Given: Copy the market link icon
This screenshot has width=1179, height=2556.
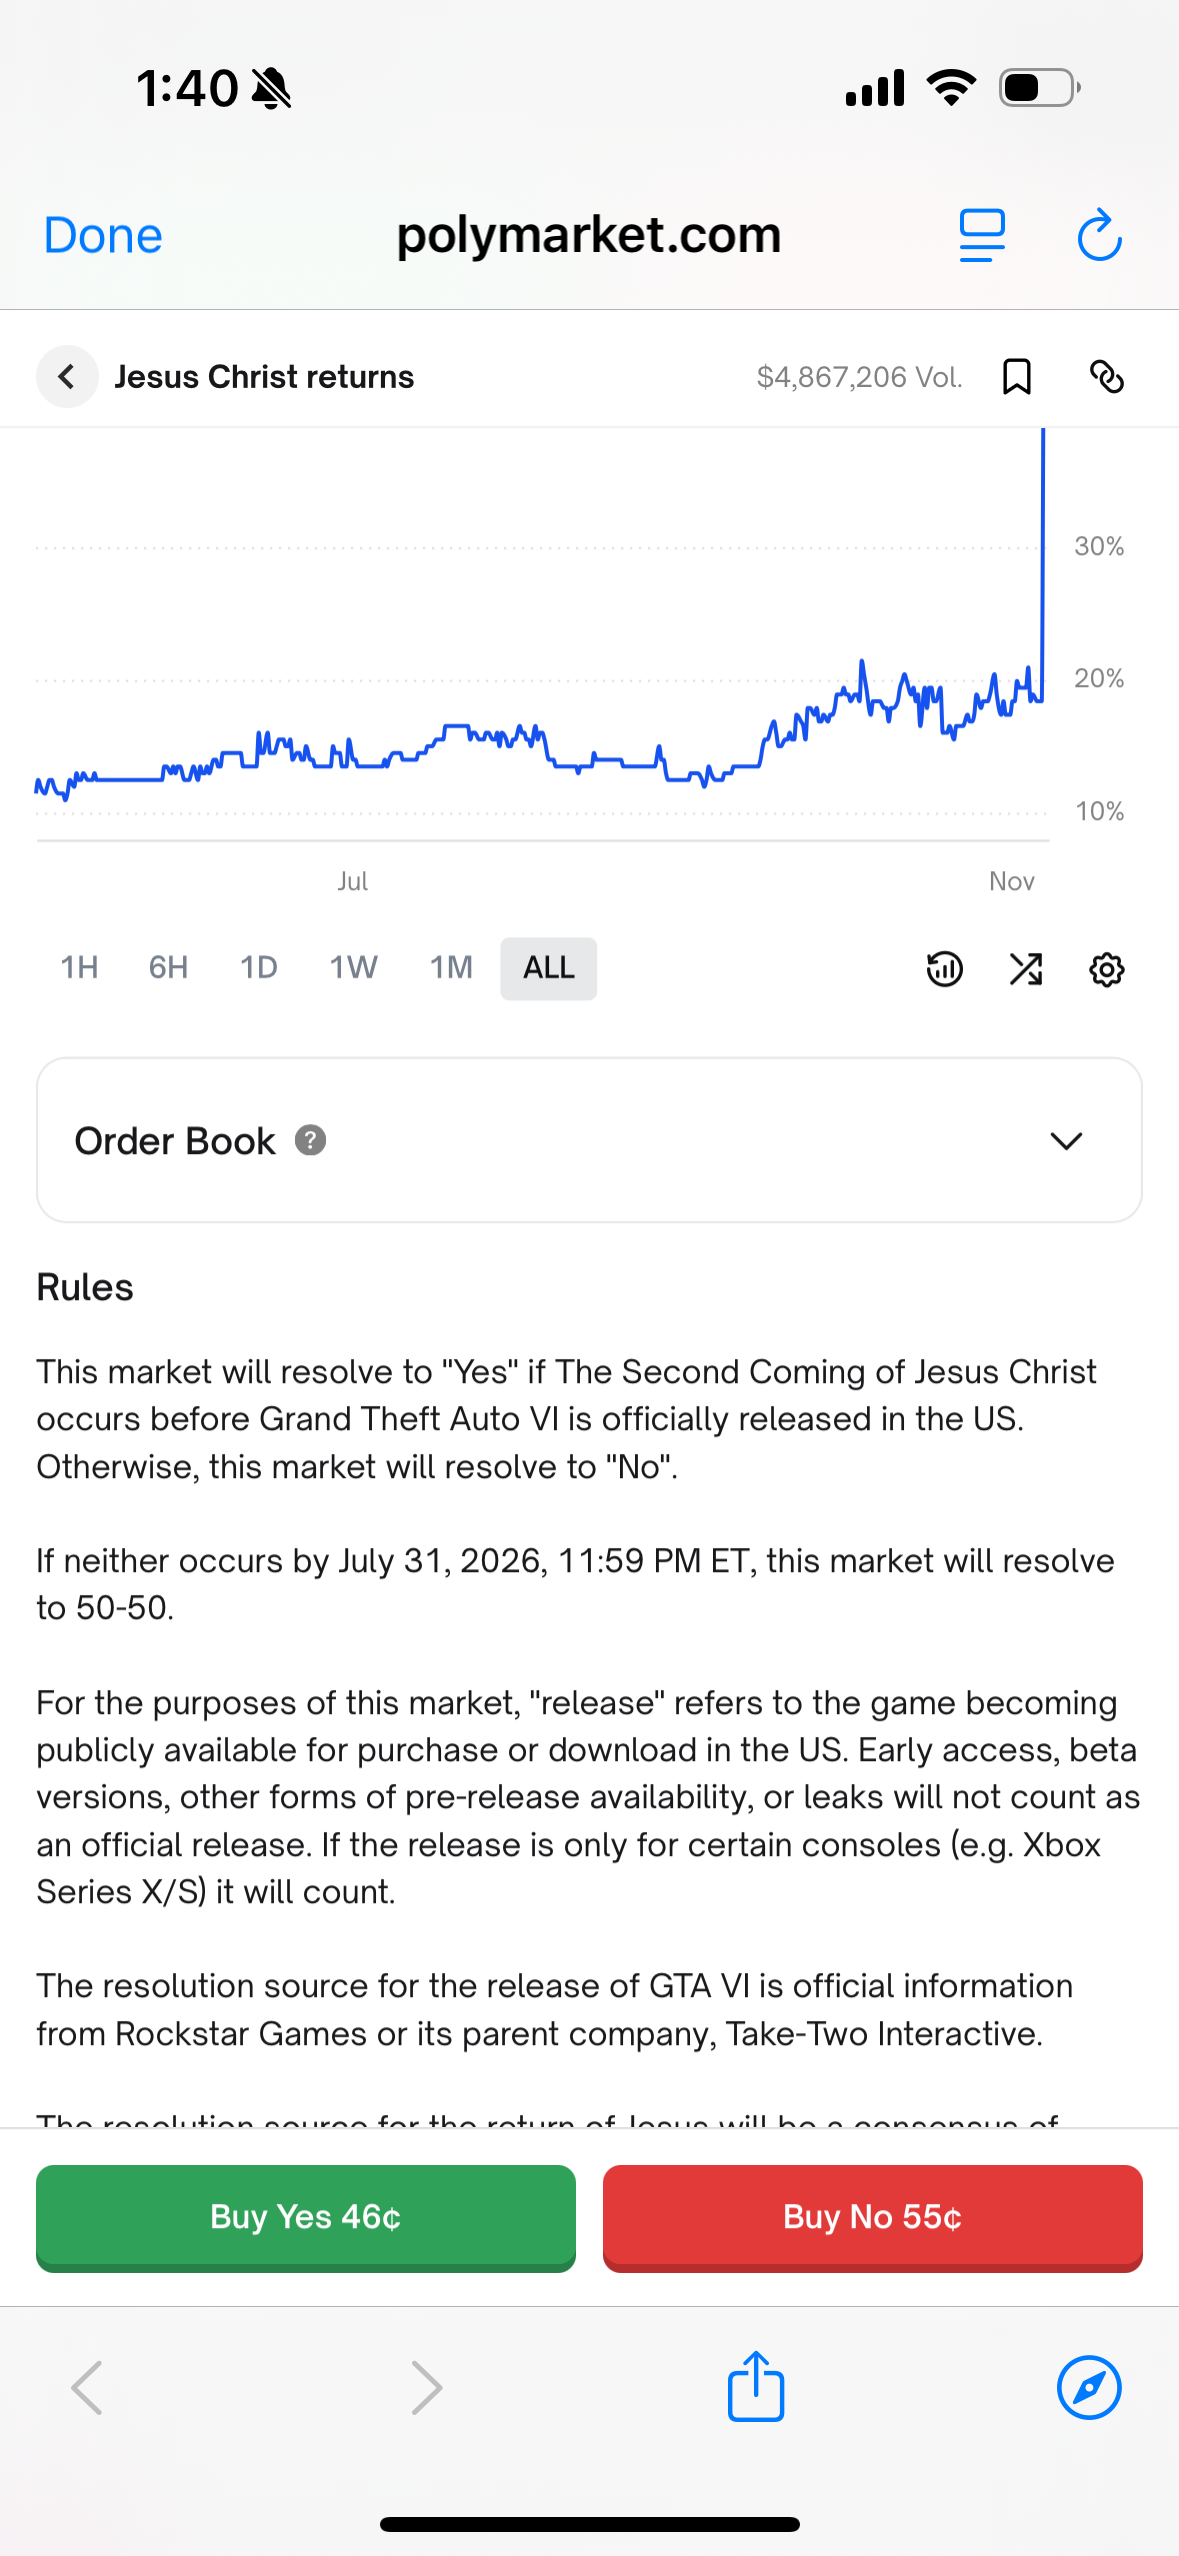Looking at the screenshot, I should click(x=1106, y=377).
